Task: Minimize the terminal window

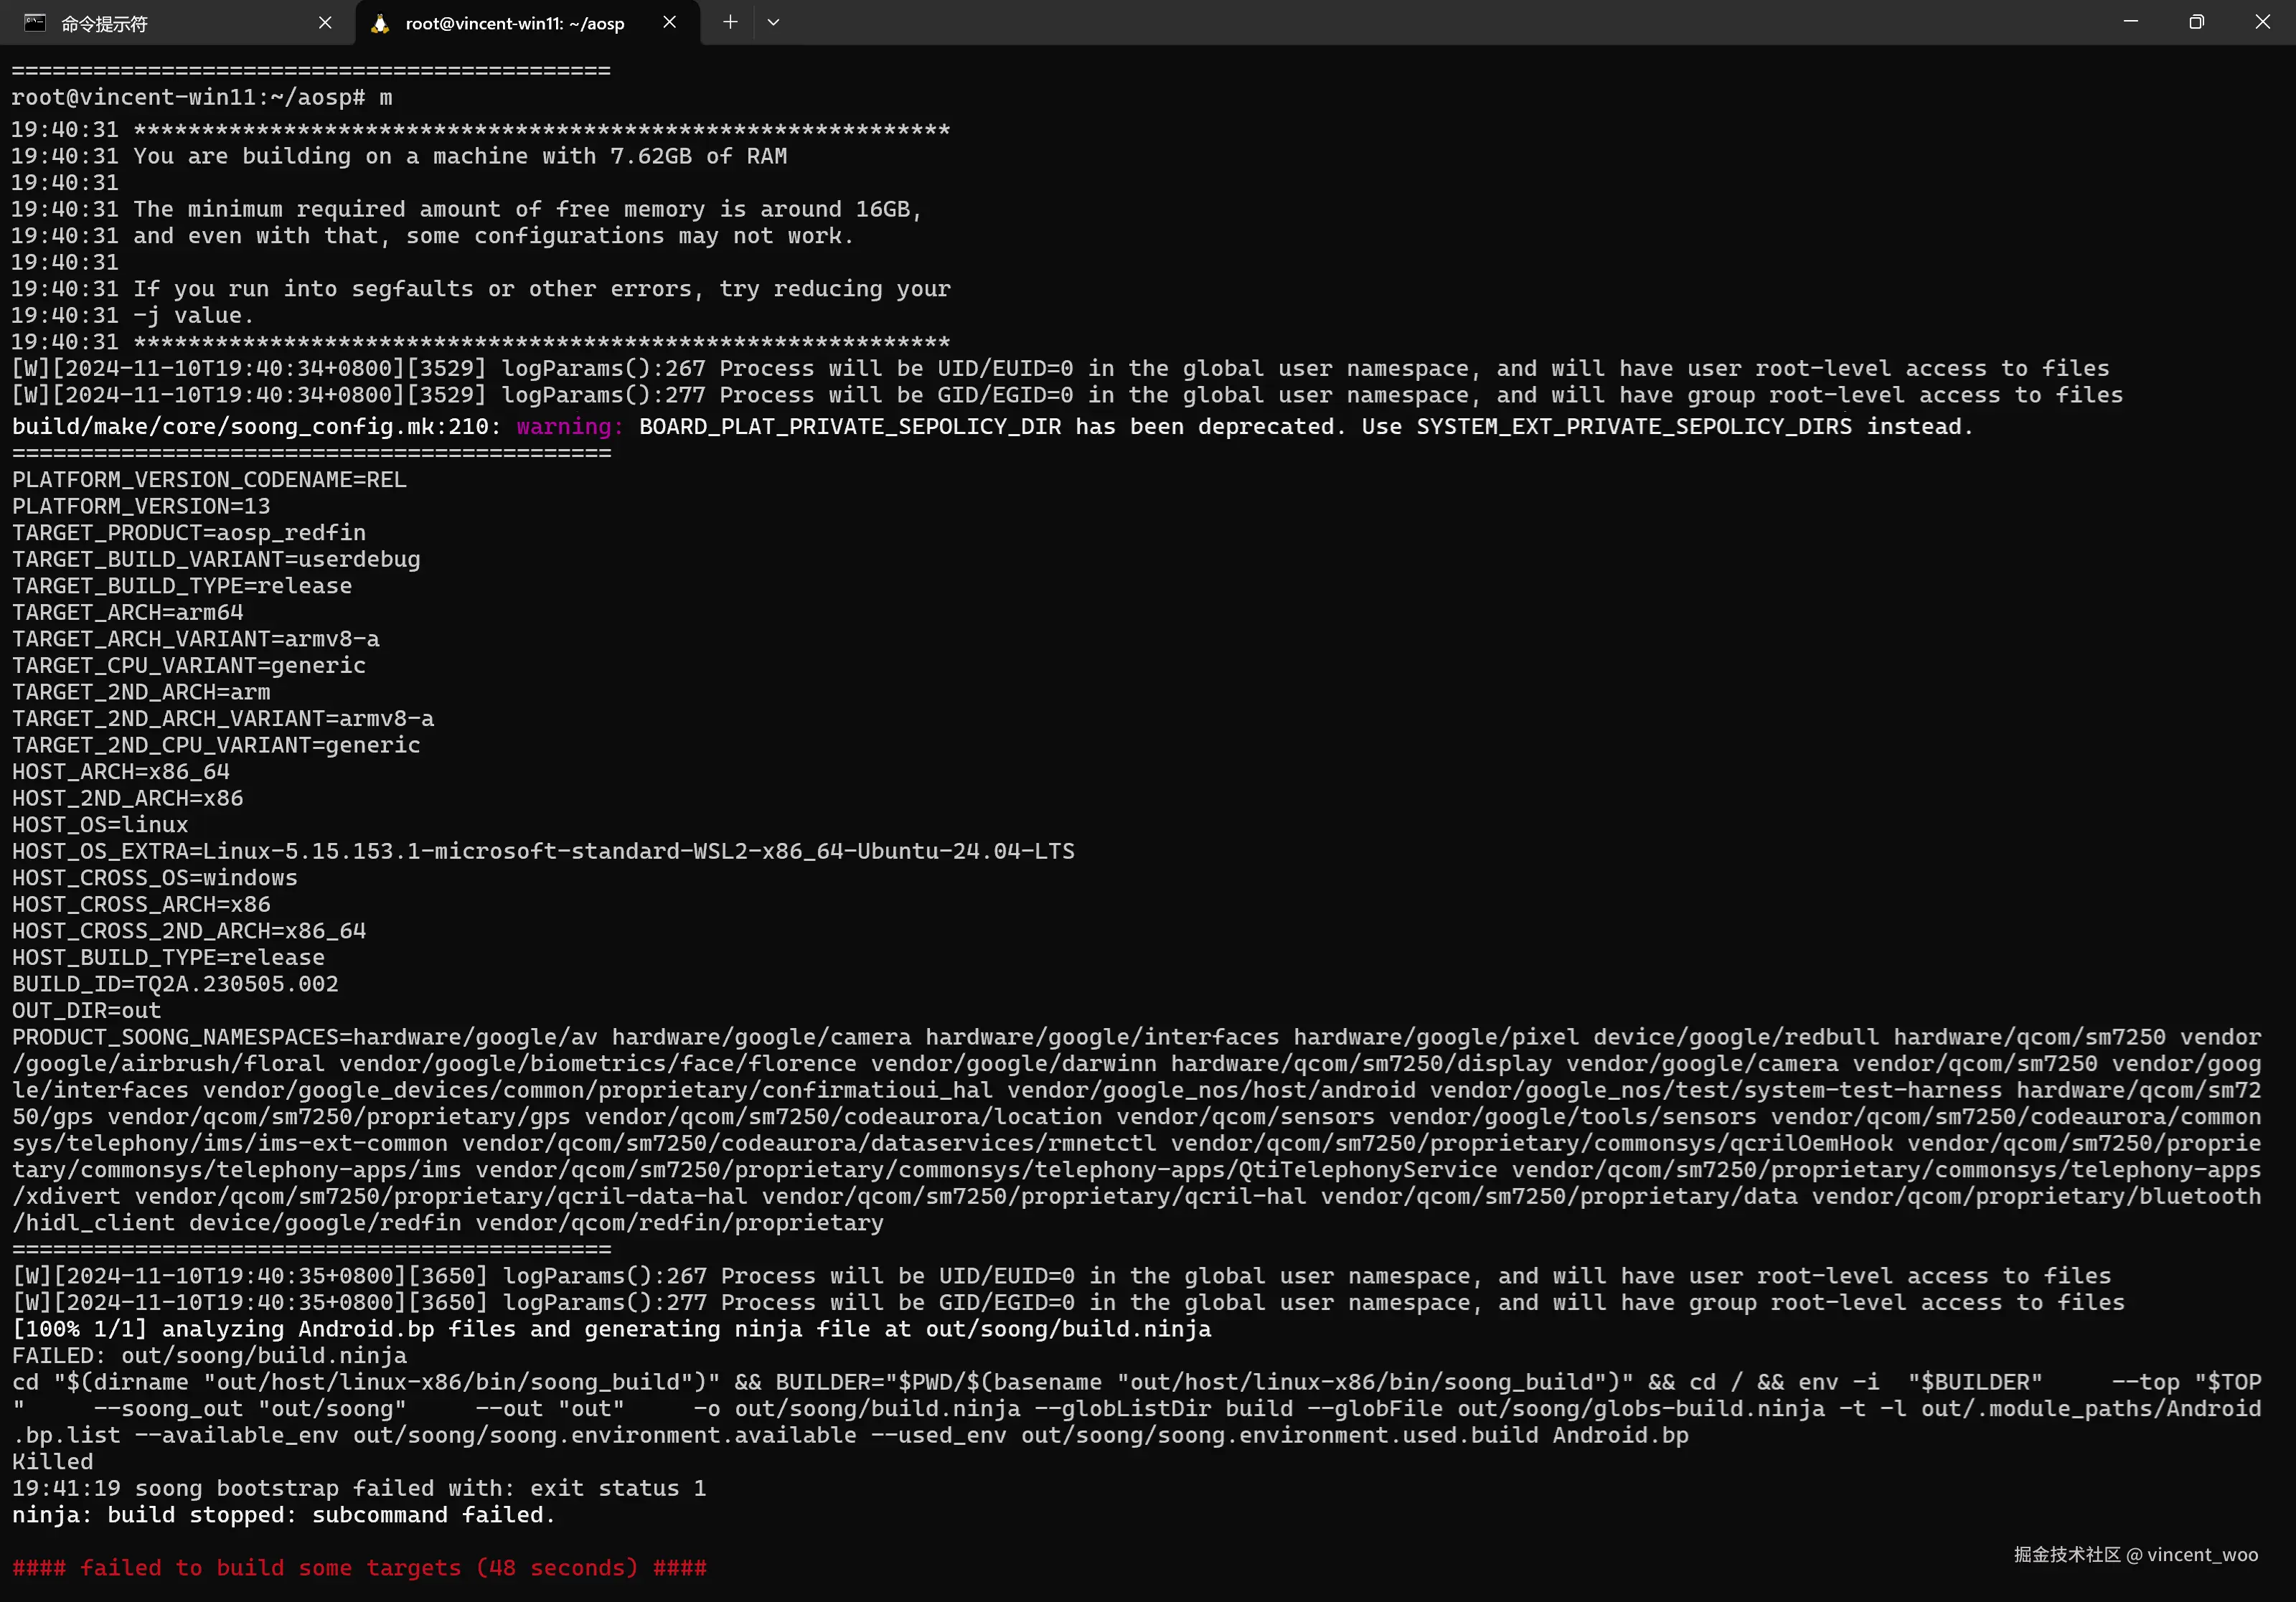Action: click(x=2131, y=22)
